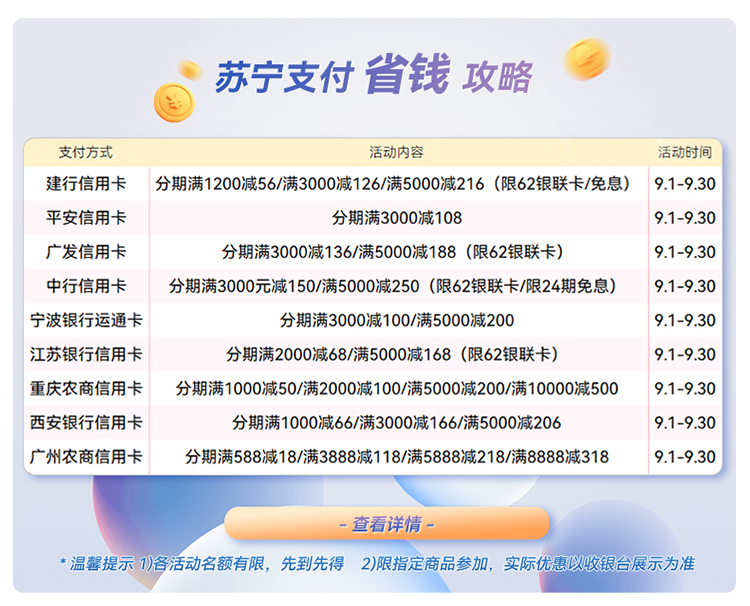
Task: Click 9.1-9.30 date in 广州农商信用卡 row
Action: tap(684, 457)
